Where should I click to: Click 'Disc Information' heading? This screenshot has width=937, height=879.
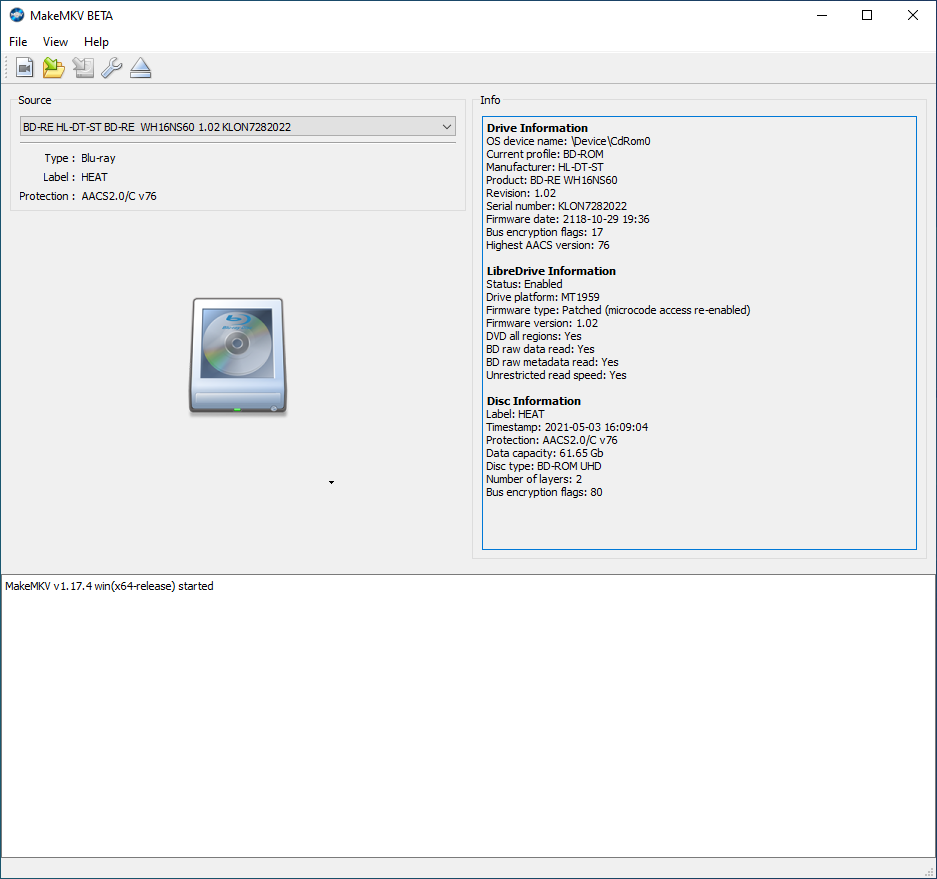click(534, 401)
